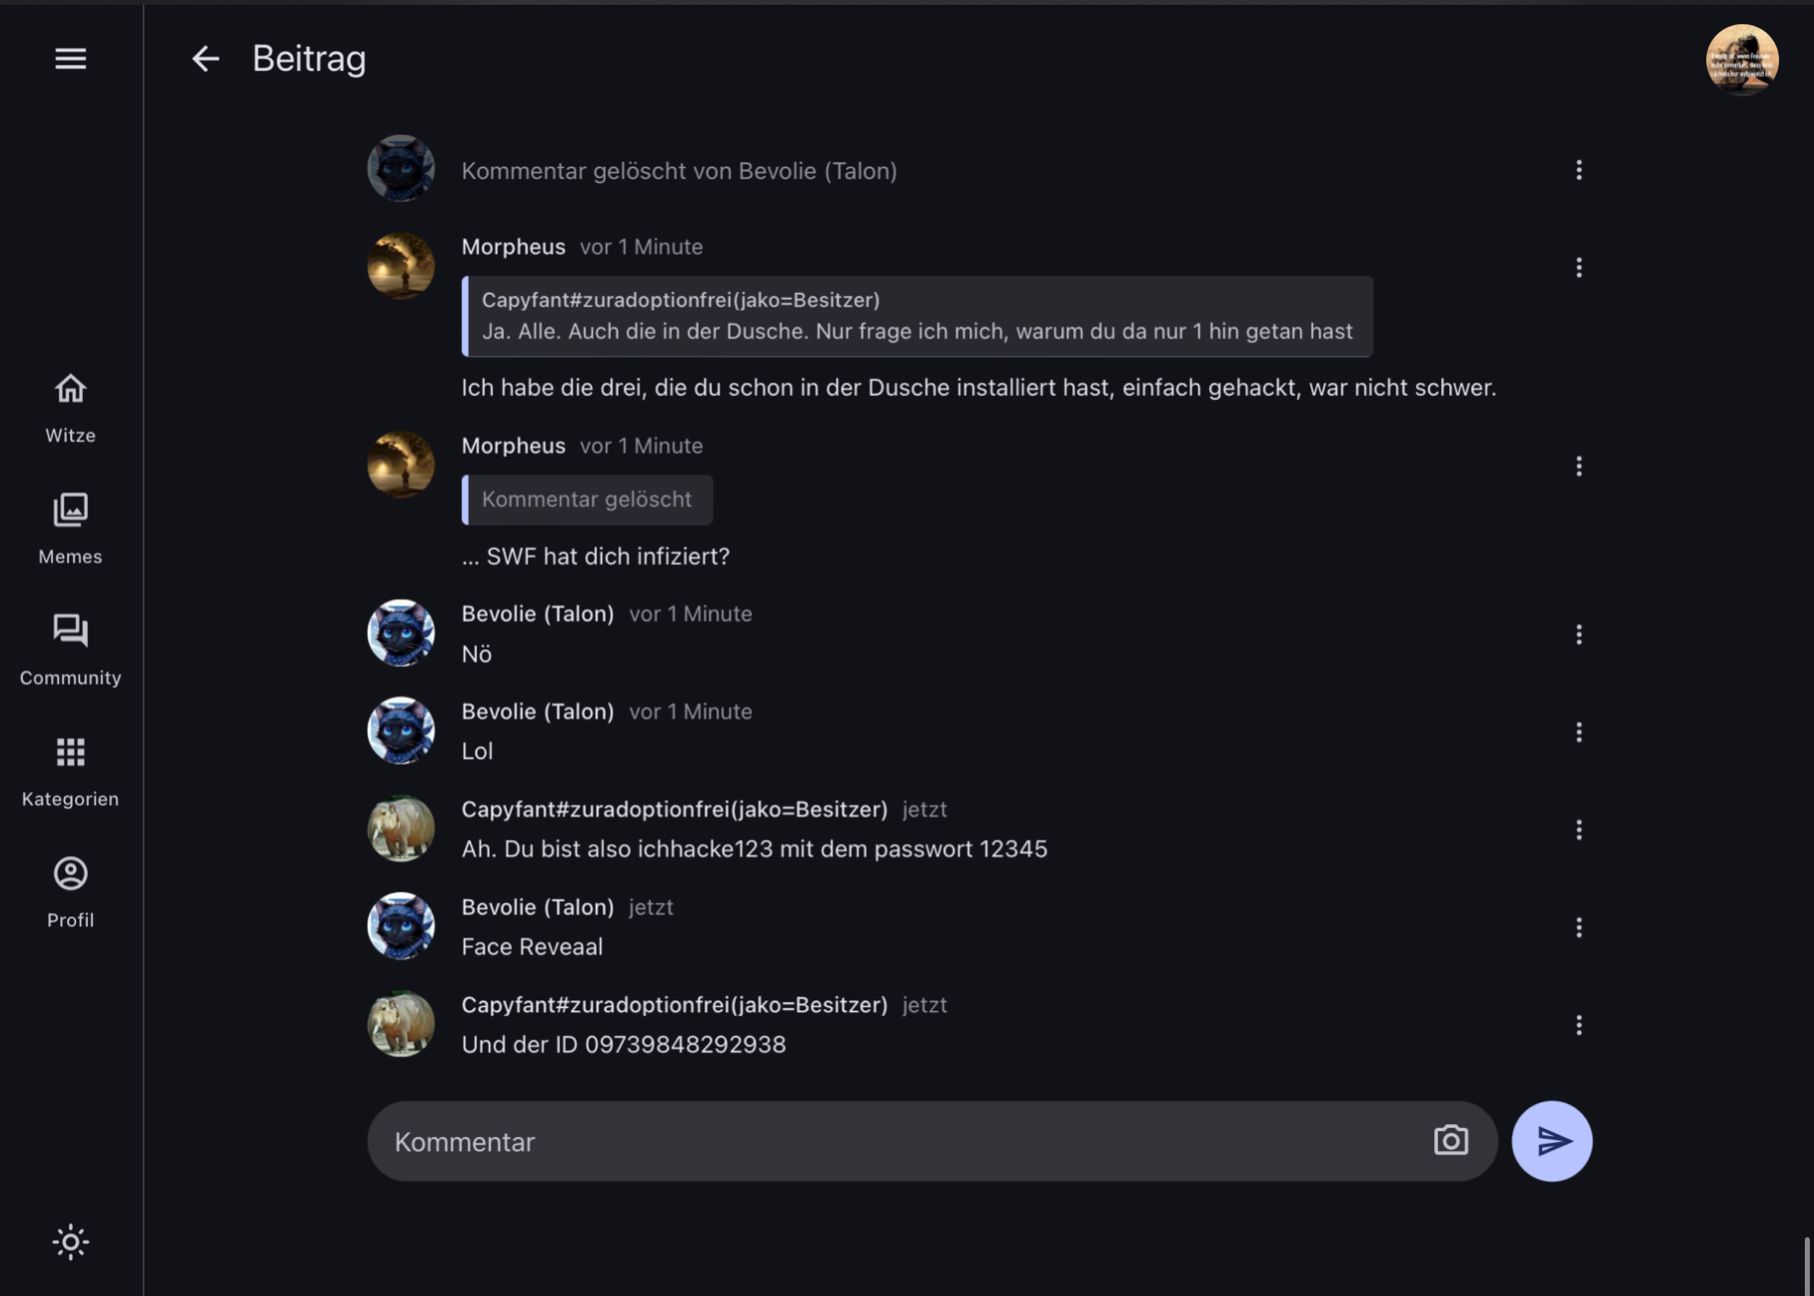Go to the Profil page
Image resolution: width=1814 pixels, height=1296 pixels.
point(70,892)
